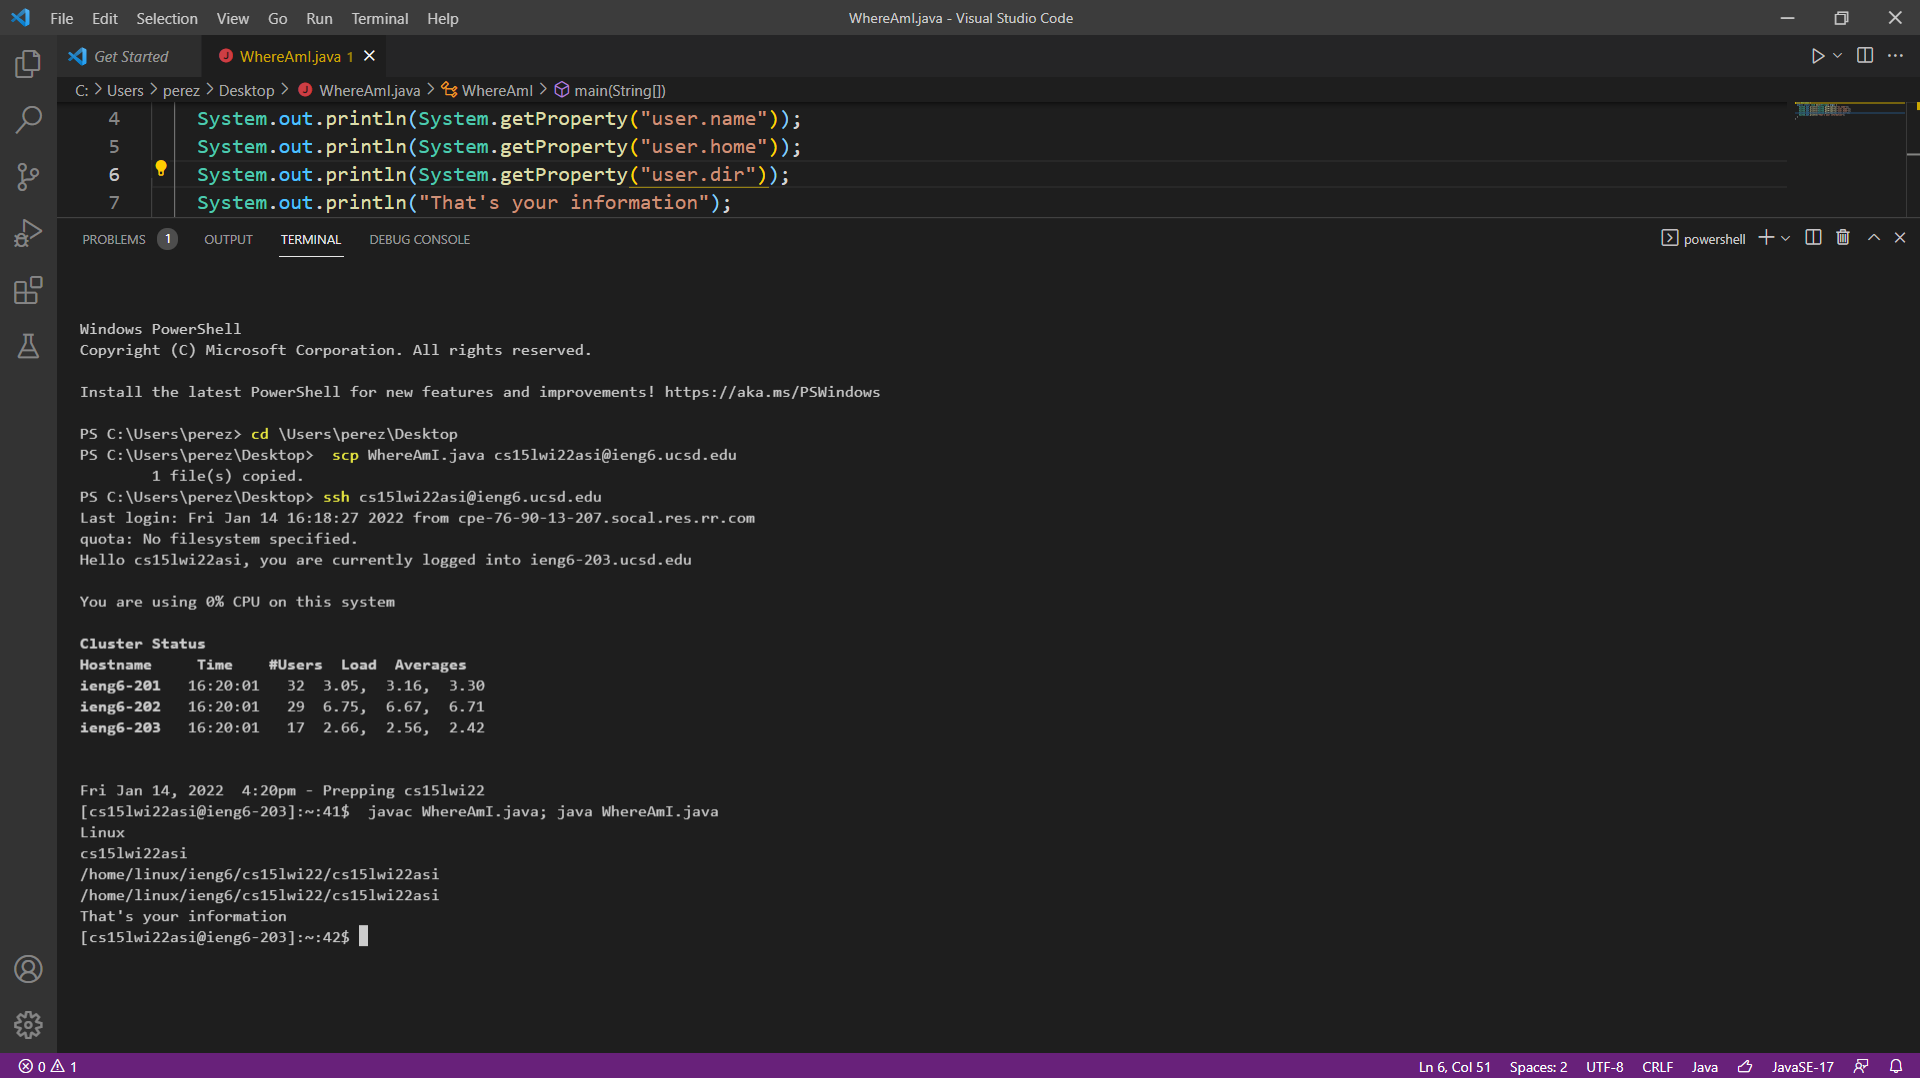
Task: Open the Terminal menu in menu bar
Action: tap(379, 18)
